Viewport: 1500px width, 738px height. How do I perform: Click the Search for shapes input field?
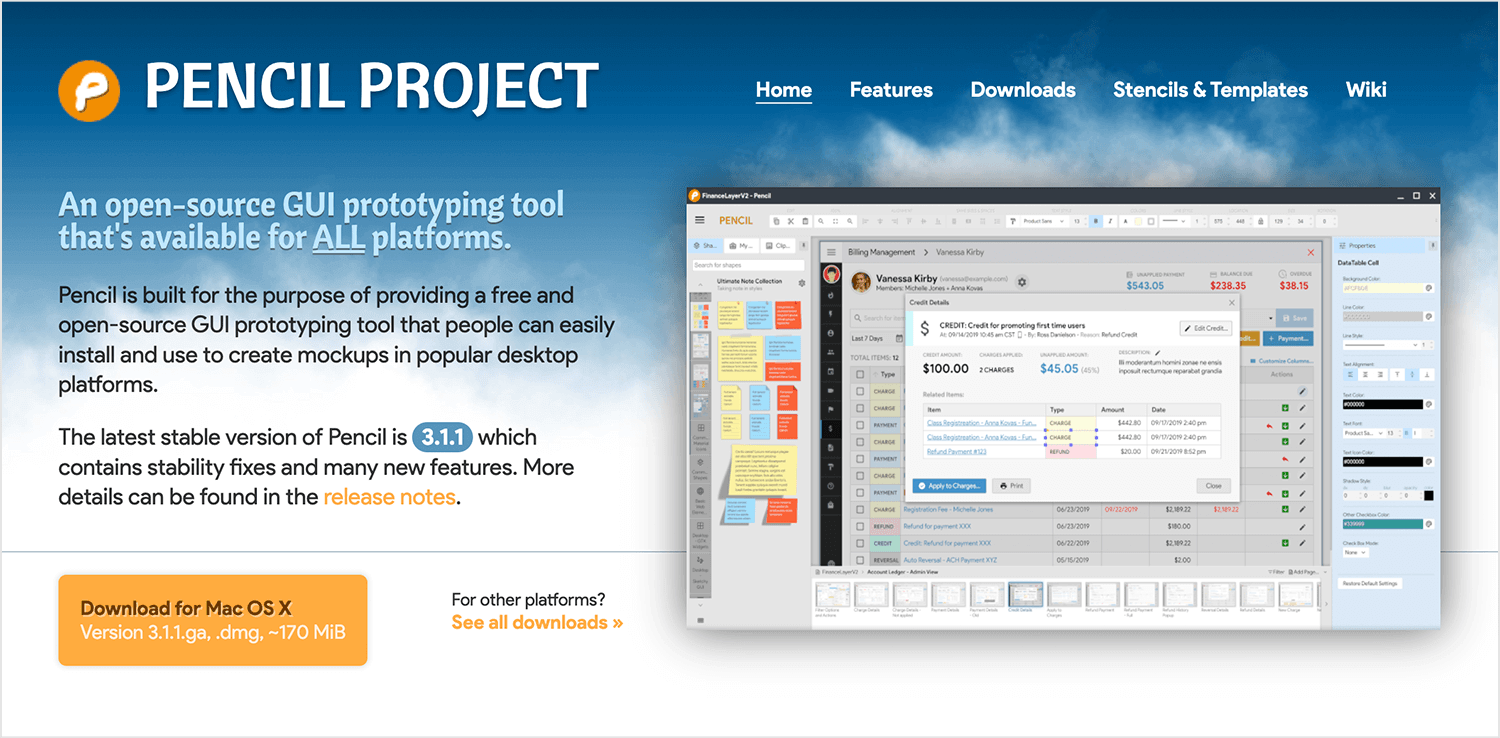coord(748,265)
